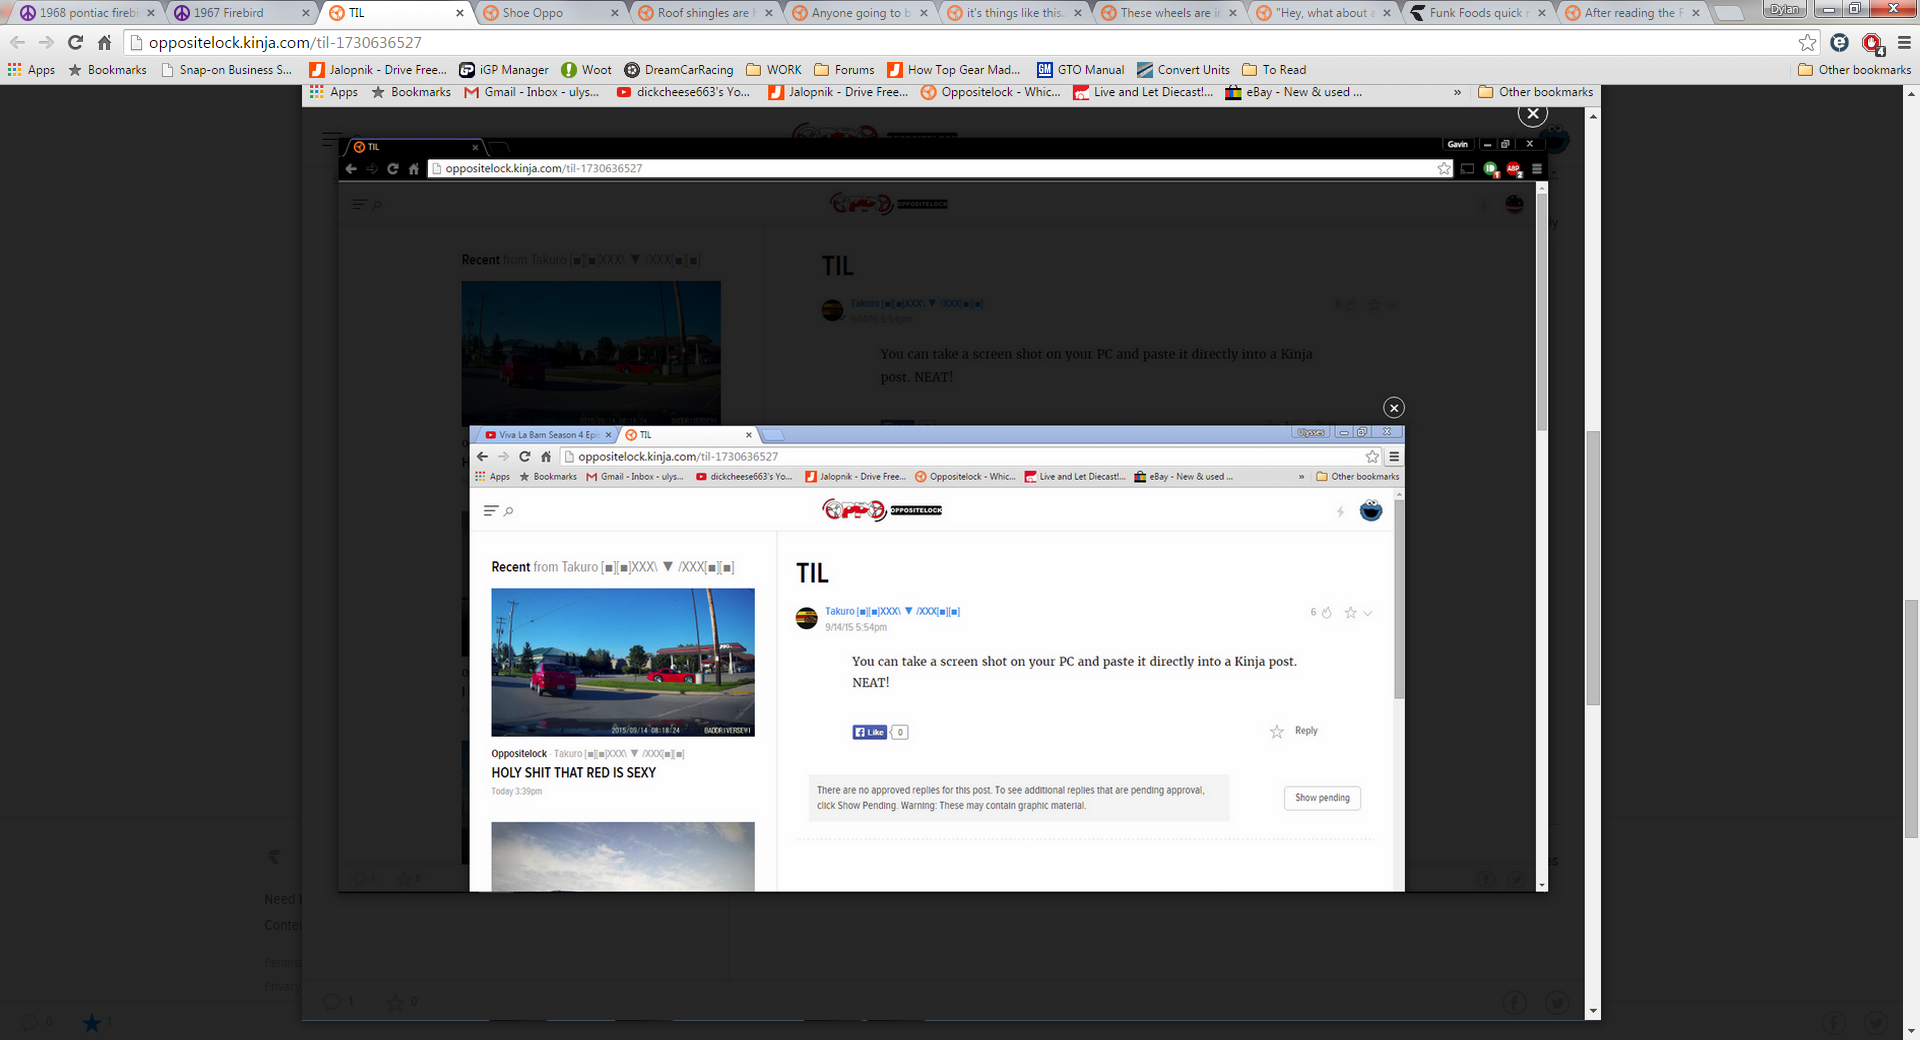Click the star icon left of Reply
The width and height of the screenshot is (1920, 1040).
tap(1276, 732)
